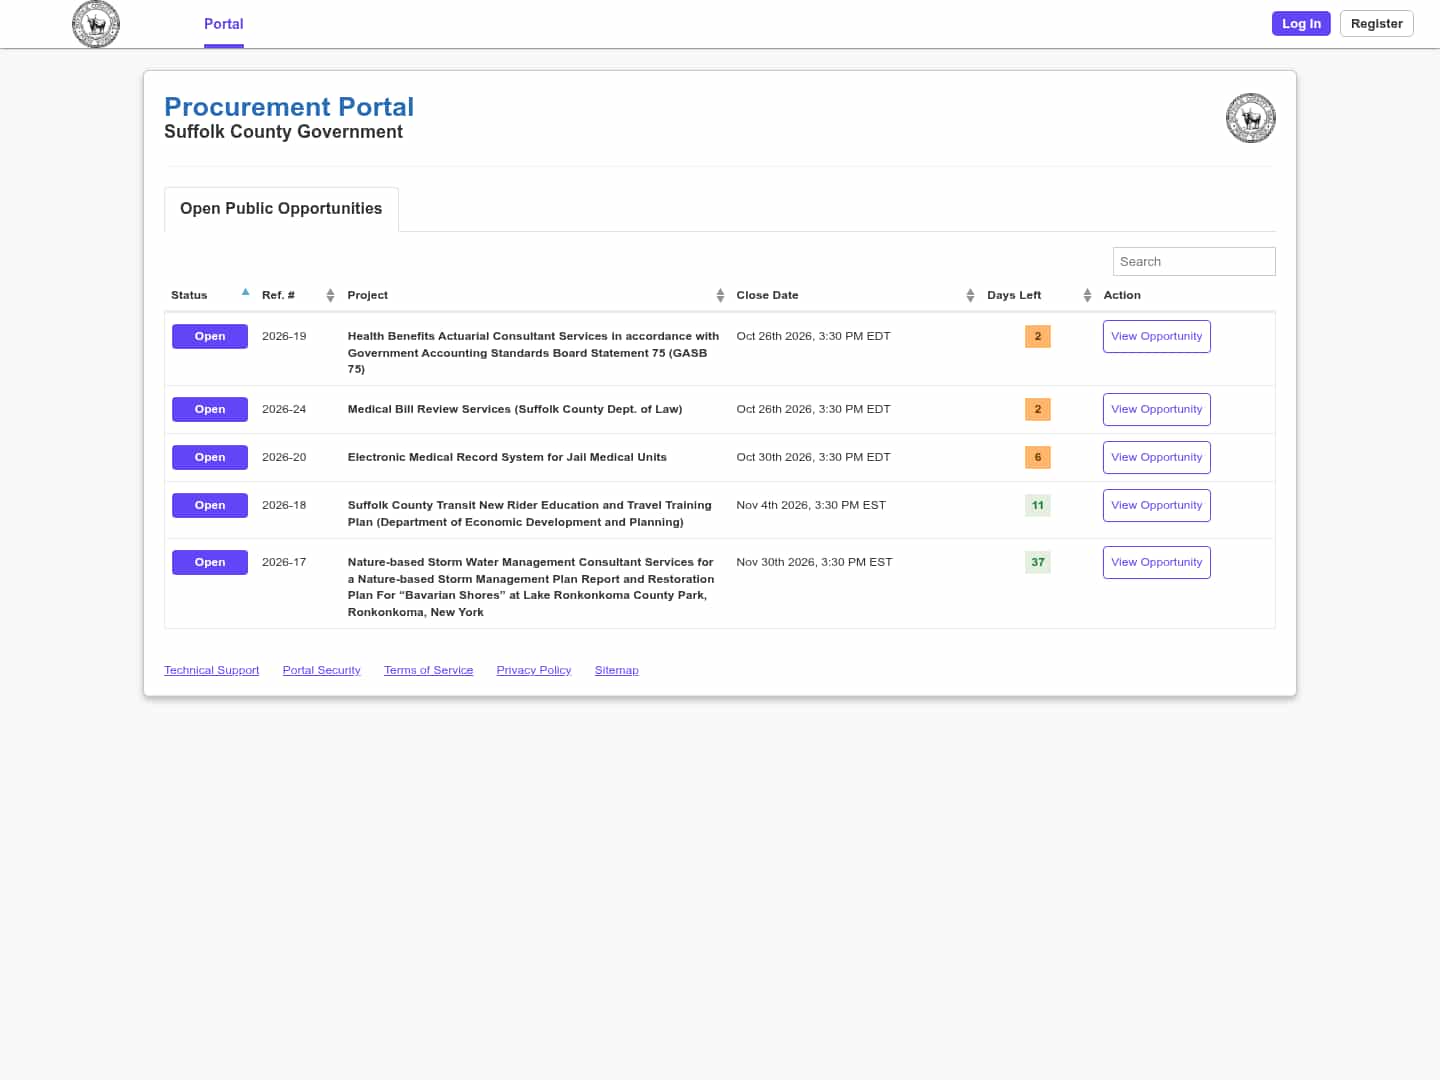Screen dimensions: 1440x1080
Task: Open the Technical Support link
Action: point(211,670)
